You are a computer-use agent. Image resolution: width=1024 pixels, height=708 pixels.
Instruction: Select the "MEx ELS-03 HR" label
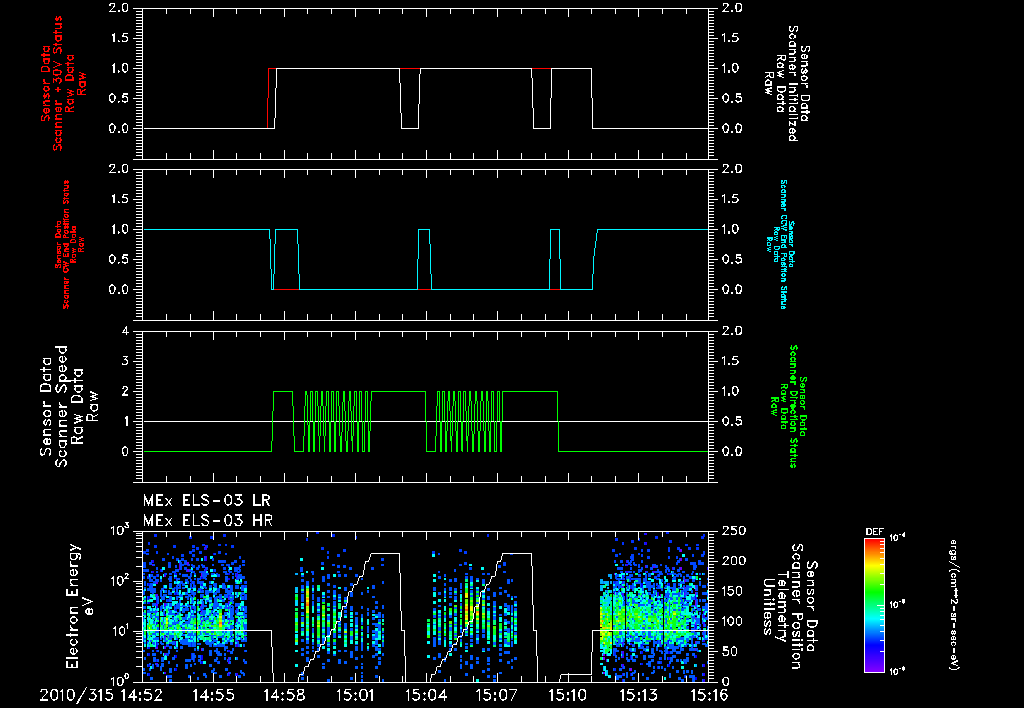click(207, 521)
